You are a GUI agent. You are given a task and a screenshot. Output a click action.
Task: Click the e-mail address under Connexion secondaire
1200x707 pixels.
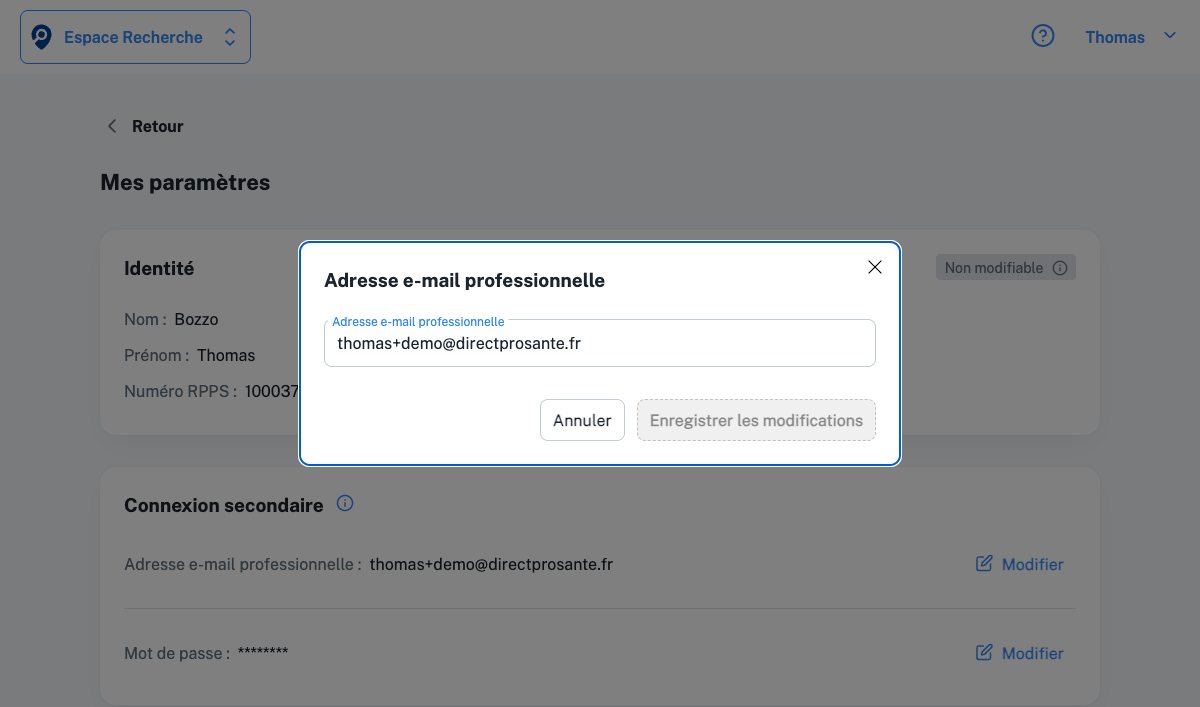click(491, 564)
